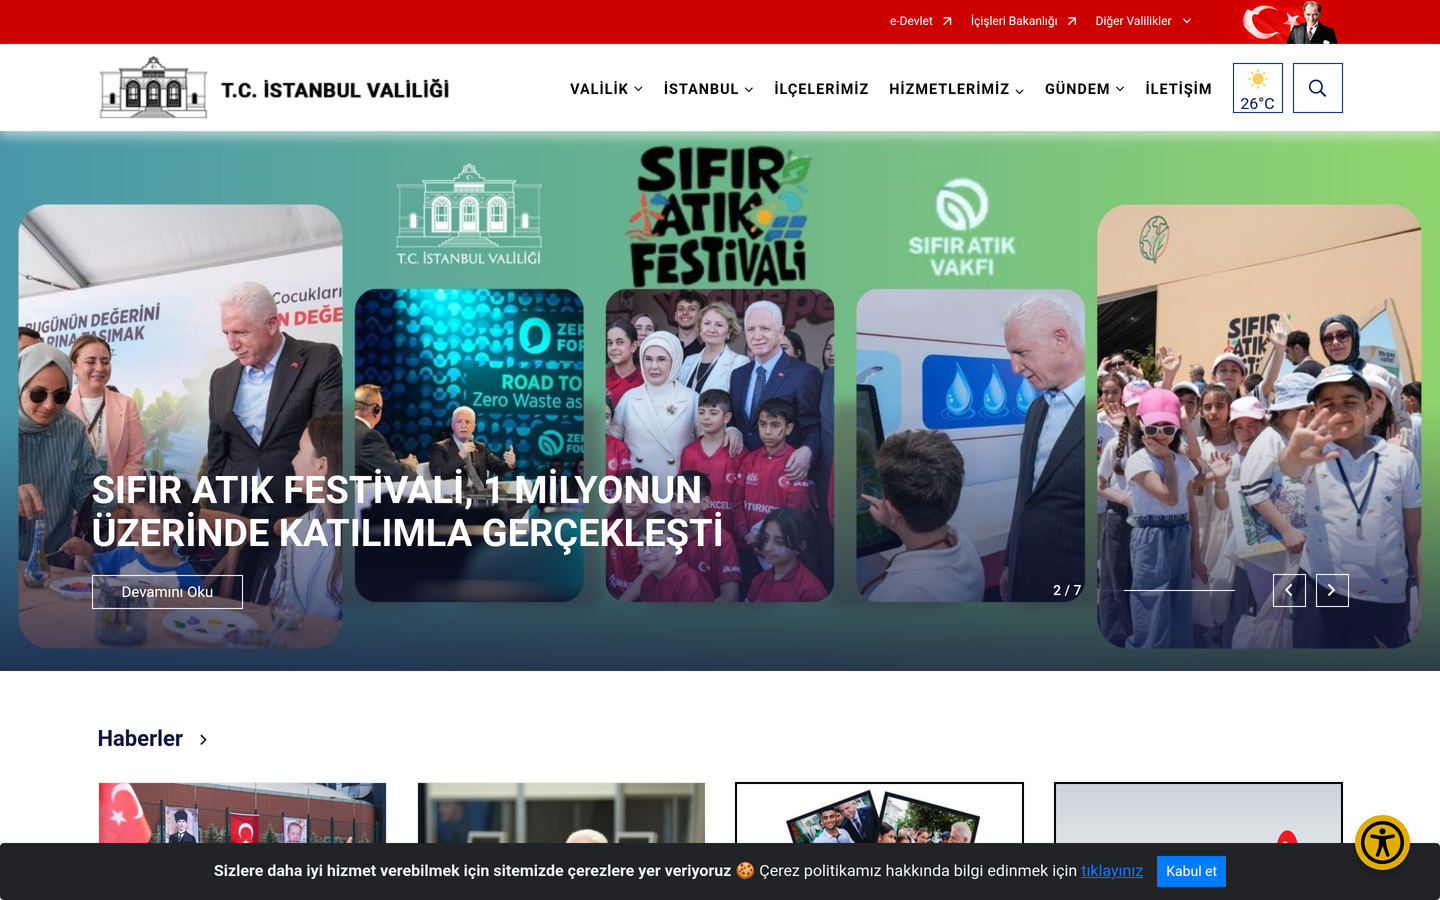Open the İLETİŞİM menu item
Image resolution: width=1440 pixels, height=900 pixels.
[1178, 89]
